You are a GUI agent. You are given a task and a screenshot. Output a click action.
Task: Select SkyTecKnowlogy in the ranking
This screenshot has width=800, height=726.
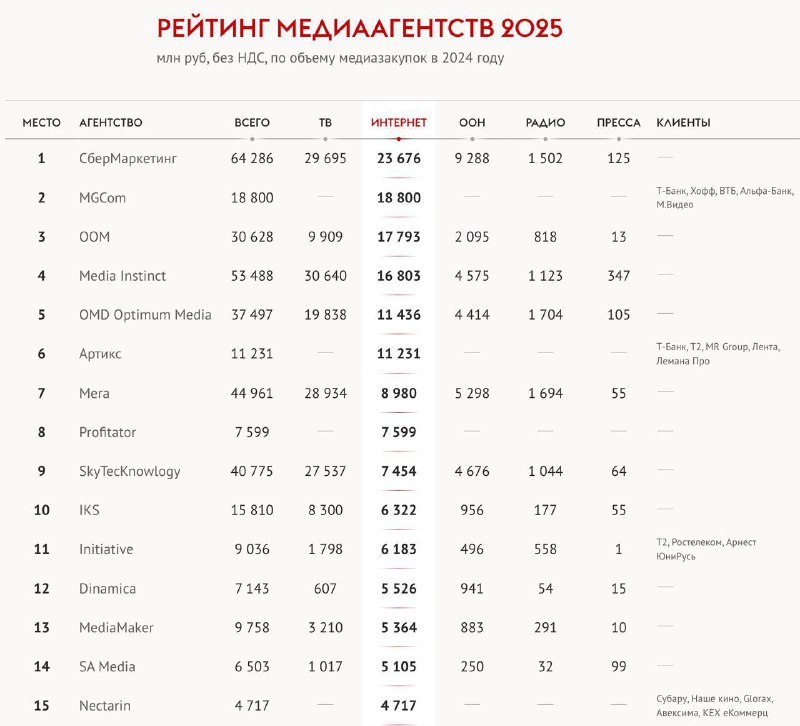pyautogui.click(x=130, y=471)
